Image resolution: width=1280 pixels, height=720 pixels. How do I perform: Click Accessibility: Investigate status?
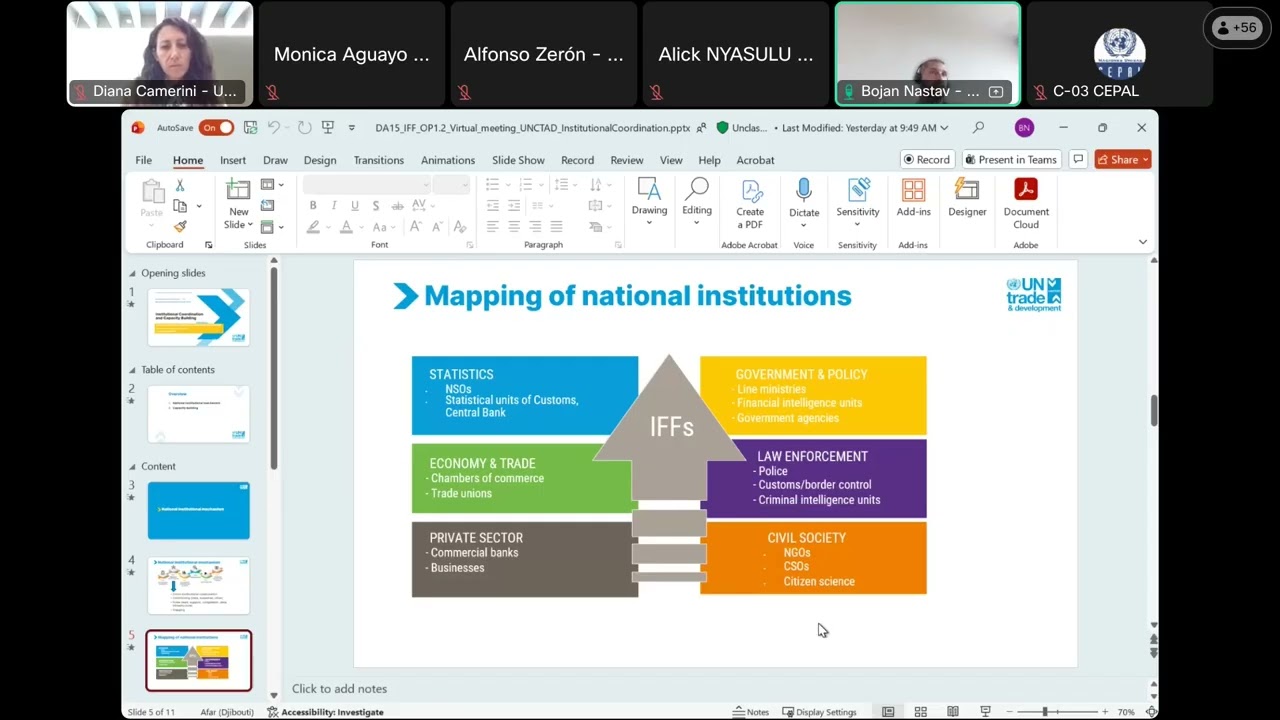[x=325, y=712]
